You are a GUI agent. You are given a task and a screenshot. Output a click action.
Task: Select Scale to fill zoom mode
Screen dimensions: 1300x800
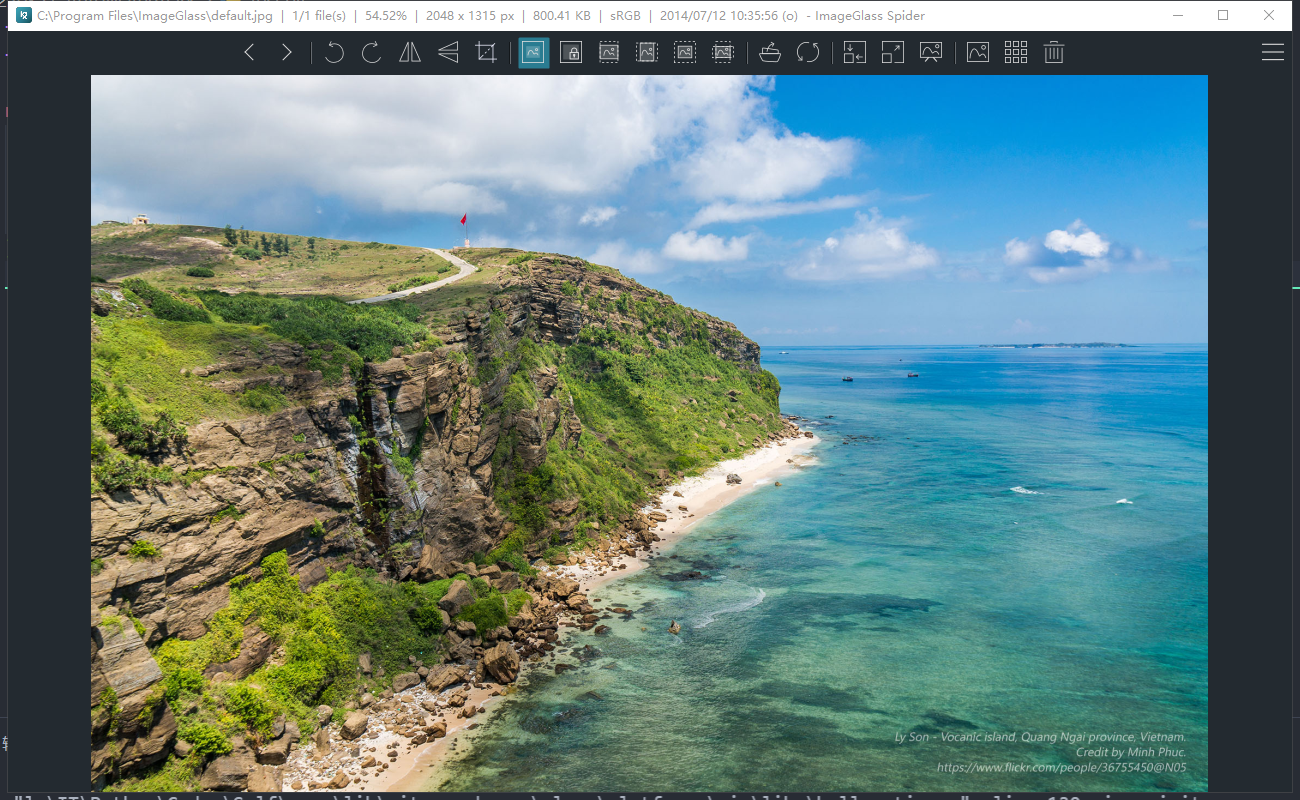[723, 53]
